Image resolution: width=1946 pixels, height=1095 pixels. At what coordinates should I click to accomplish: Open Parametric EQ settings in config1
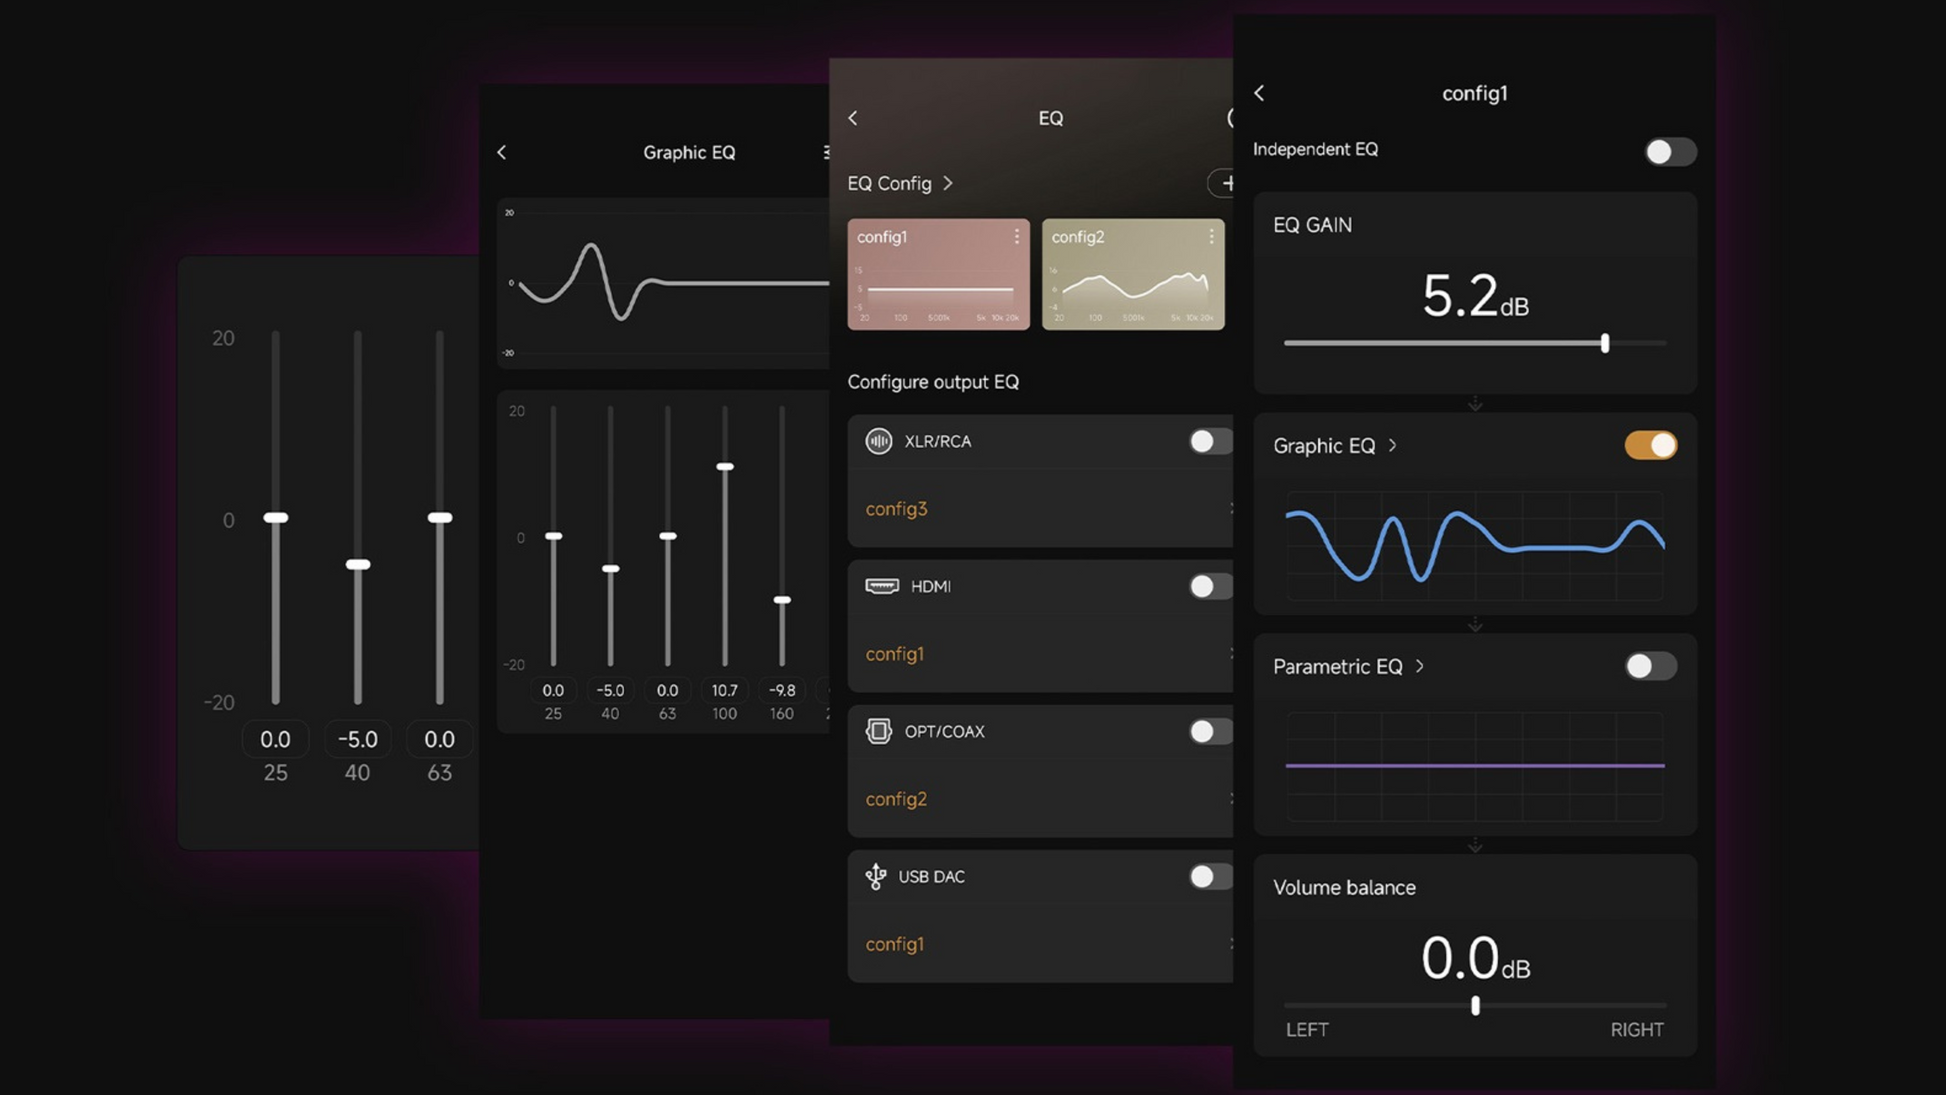(x=1349, y=666)
